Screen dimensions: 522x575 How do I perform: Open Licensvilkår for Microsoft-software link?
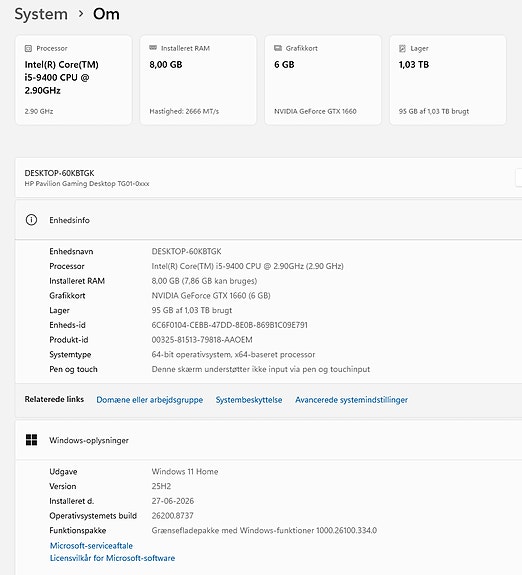[x=112, y=558]
